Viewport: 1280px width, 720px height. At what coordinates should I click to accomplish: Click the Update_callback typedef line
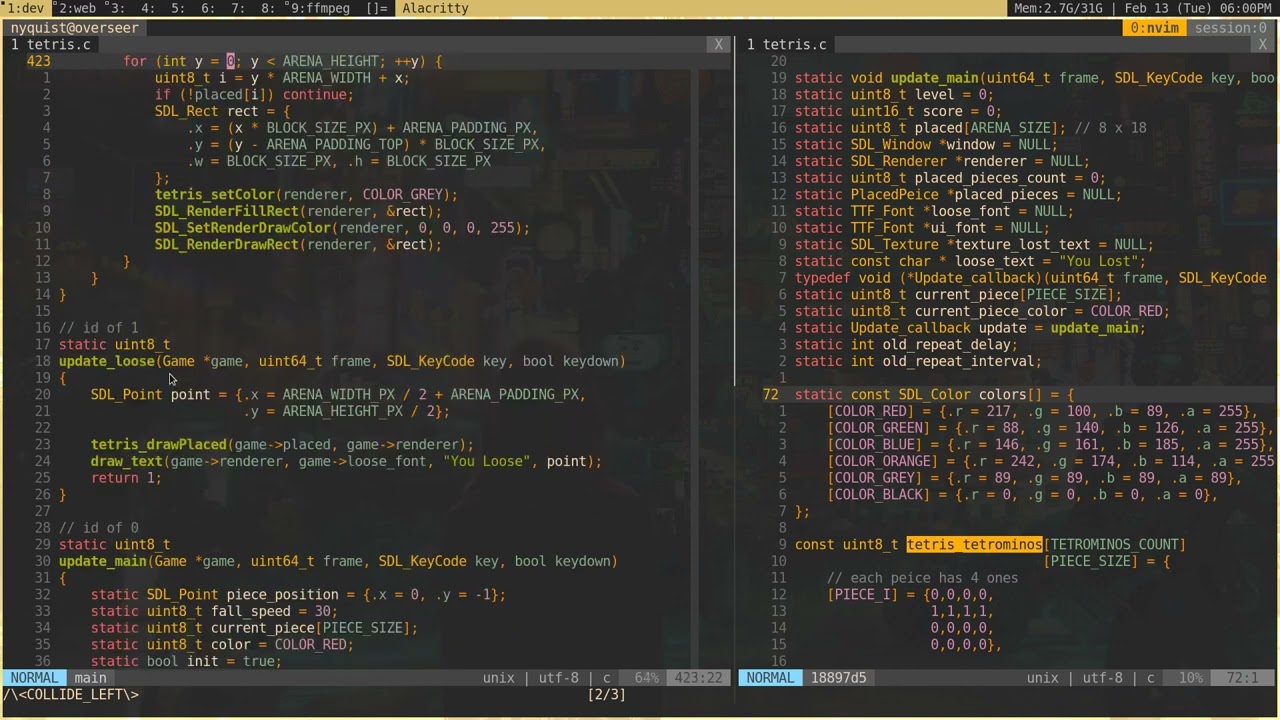point(1030,278)
